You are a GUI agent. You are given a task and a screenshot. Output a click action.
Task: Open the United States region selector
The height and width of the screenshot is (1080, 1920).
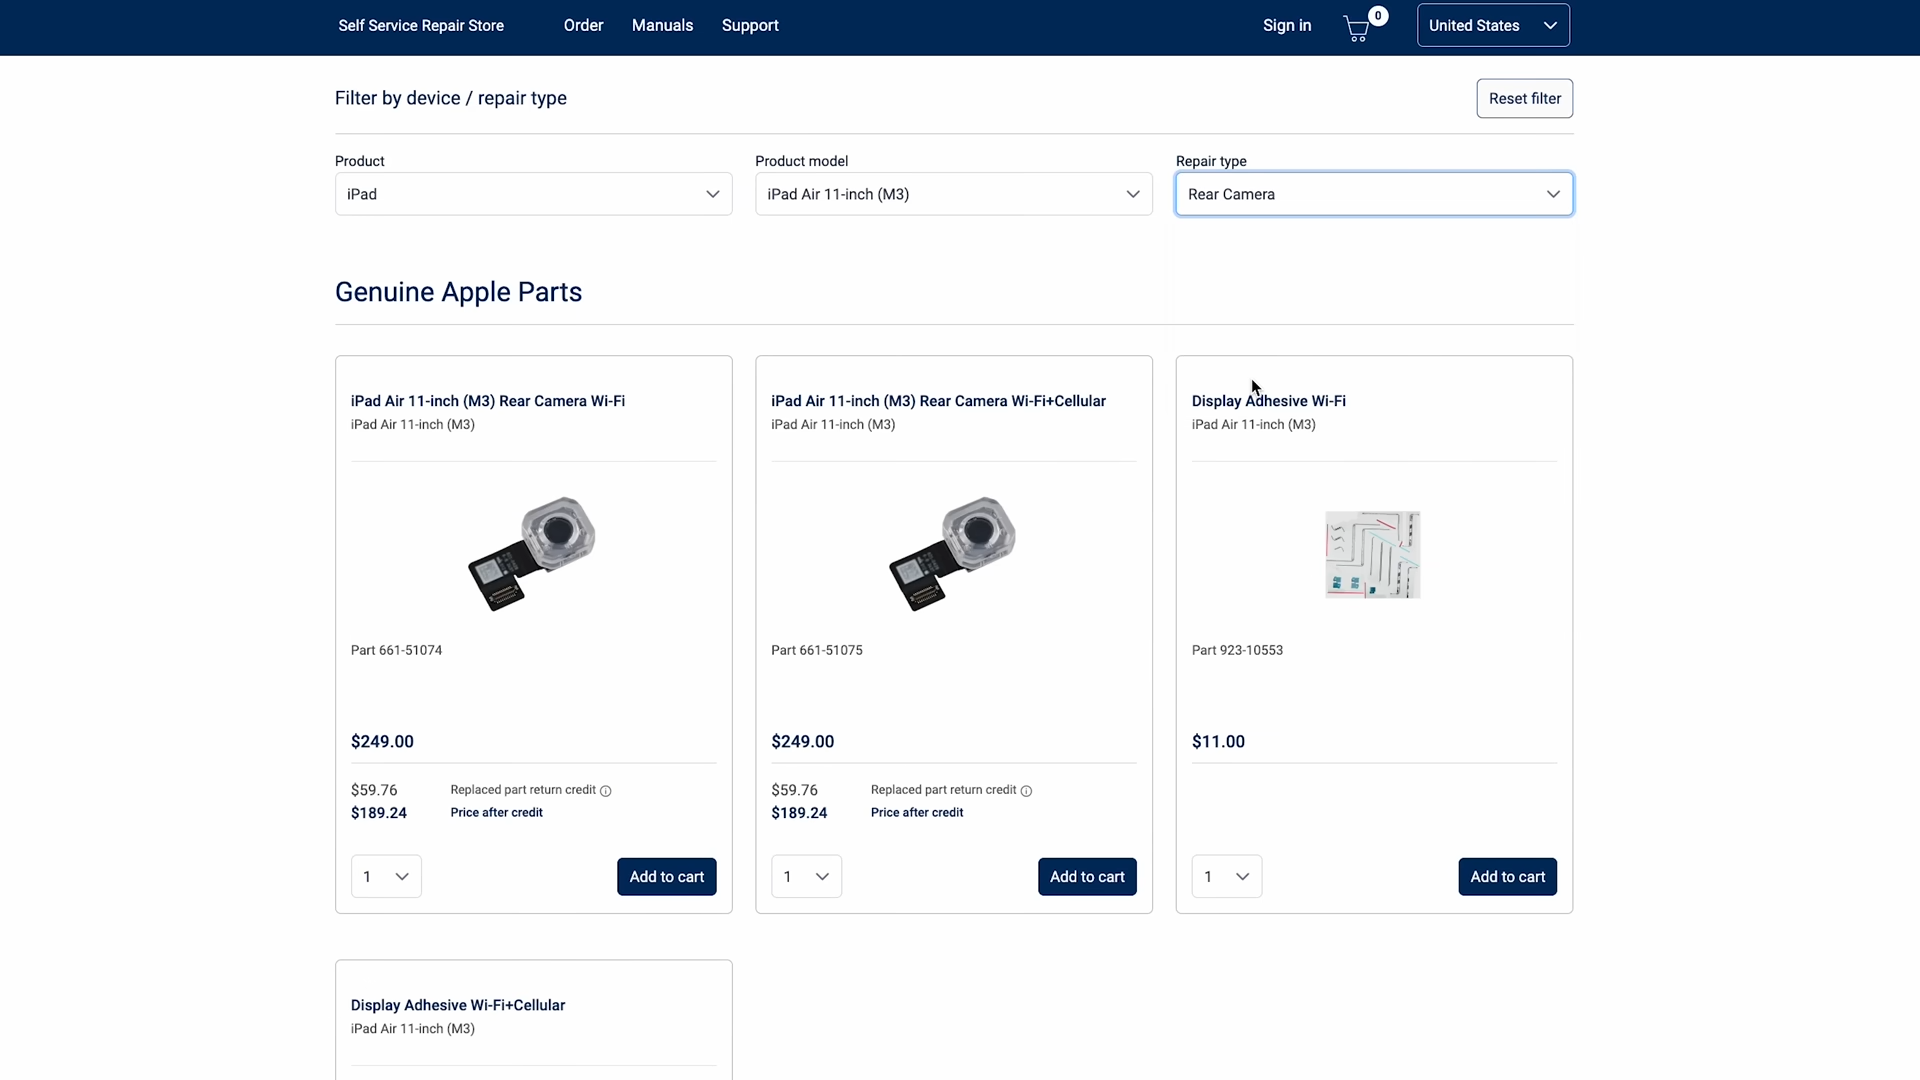(x=1492, y=26)
